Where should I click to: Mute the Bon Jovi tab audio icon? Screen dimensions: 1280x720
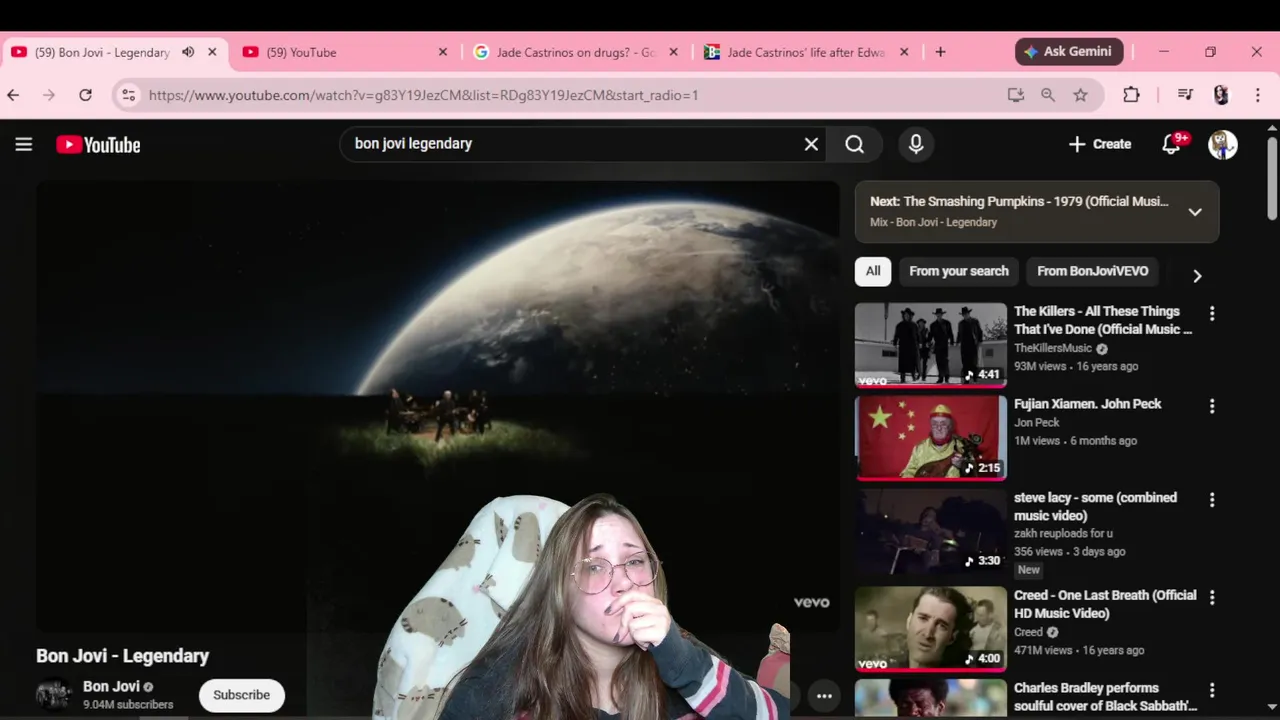pyautogui.click(x=188, y=52)
